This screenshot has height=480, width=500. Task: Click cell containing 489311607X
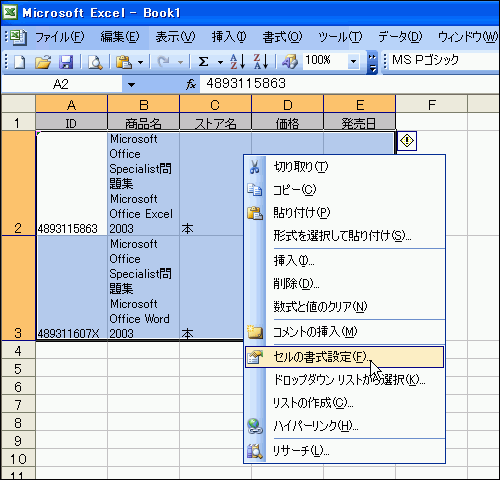coord(71,288)
